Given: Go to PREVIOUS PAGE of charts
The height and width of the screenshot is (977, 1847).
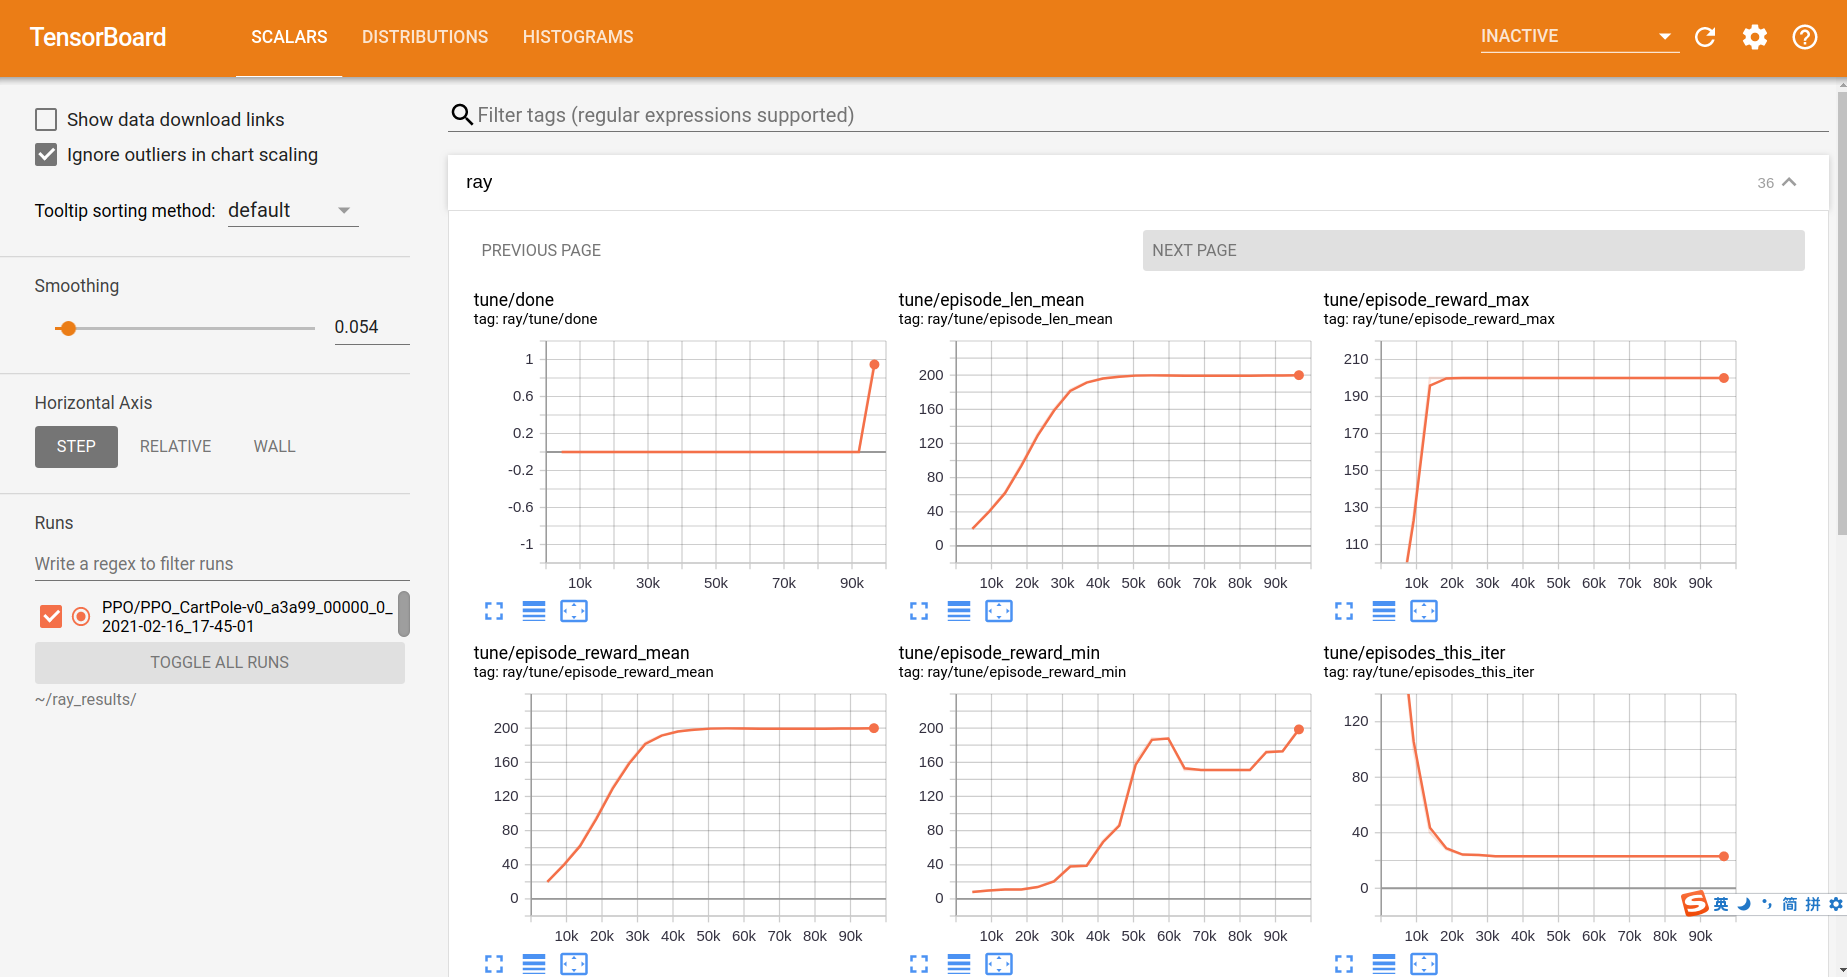Looking at the screenshot, I should click(541, 251).
